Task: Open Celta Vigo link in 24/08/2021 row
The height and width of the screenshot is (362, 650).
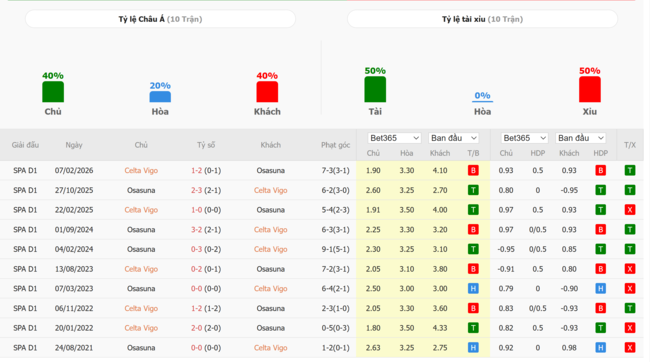Action: [270, 348]
